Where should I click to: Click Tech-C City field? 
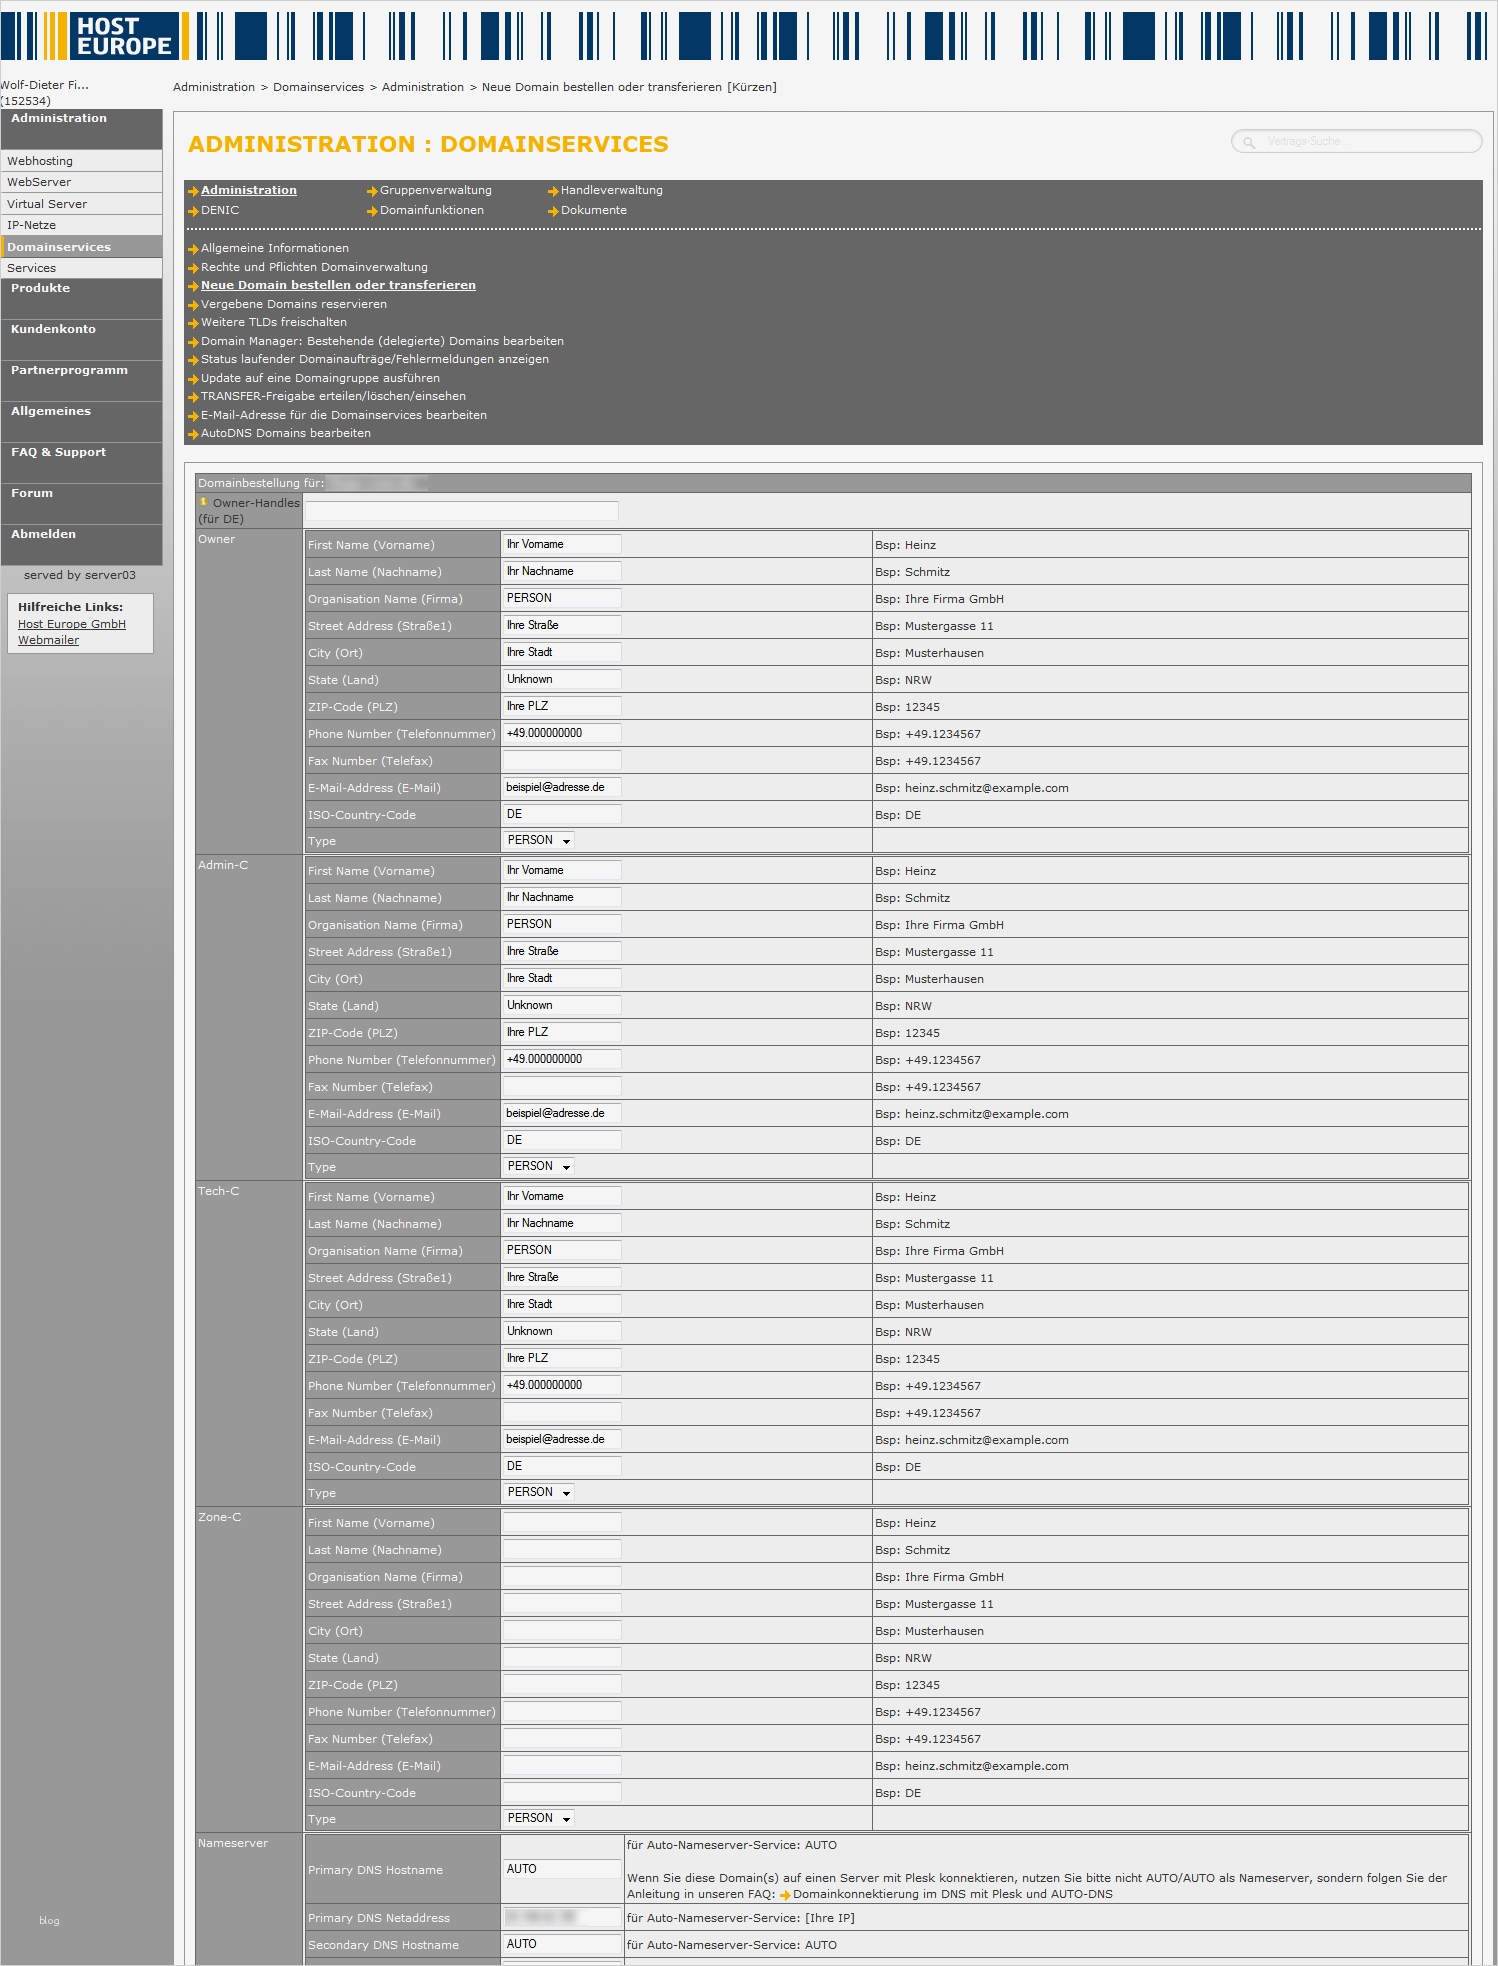click(x=561, y=1304)
